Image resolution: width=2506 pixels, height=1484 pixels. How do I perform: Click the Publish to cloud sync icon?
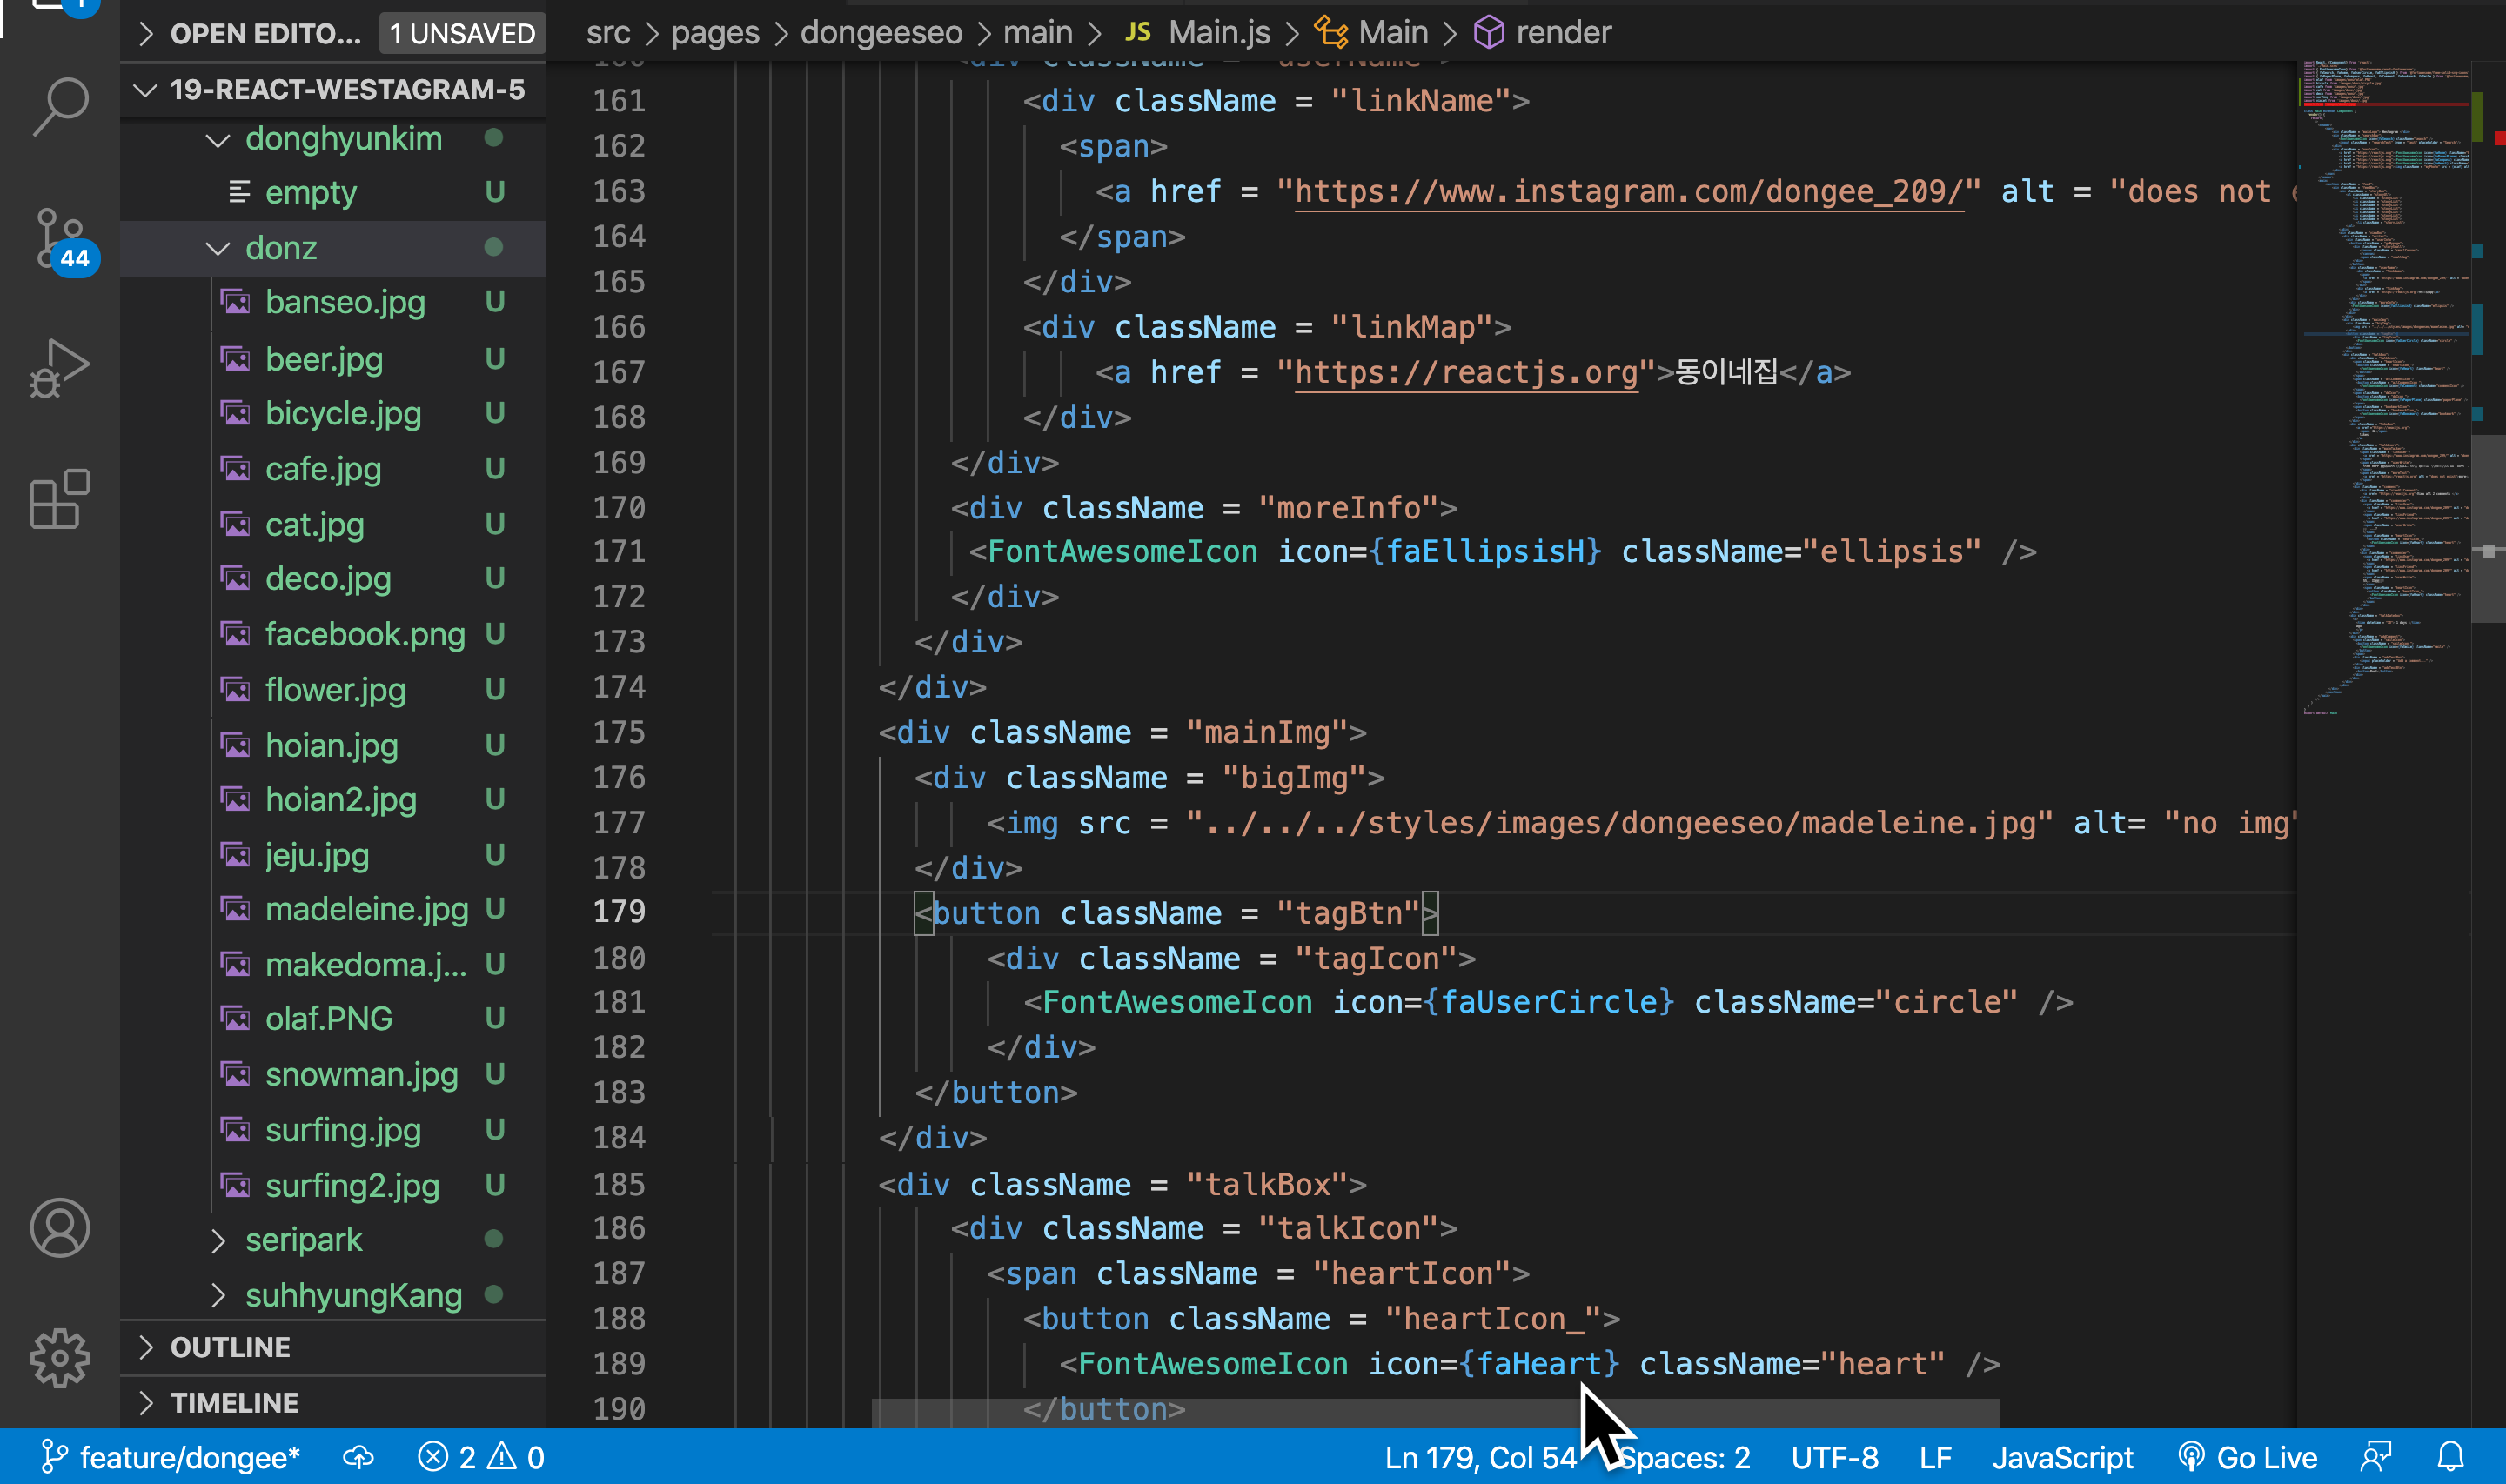pos(358,1457)
